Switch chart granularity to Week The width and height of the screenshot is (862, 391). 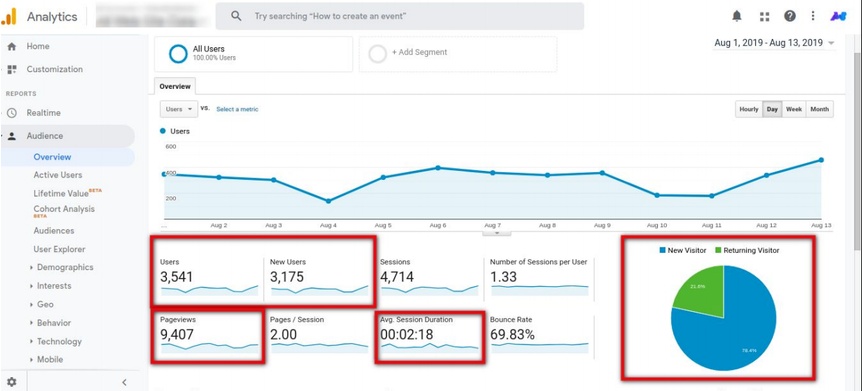coord(793,109)
